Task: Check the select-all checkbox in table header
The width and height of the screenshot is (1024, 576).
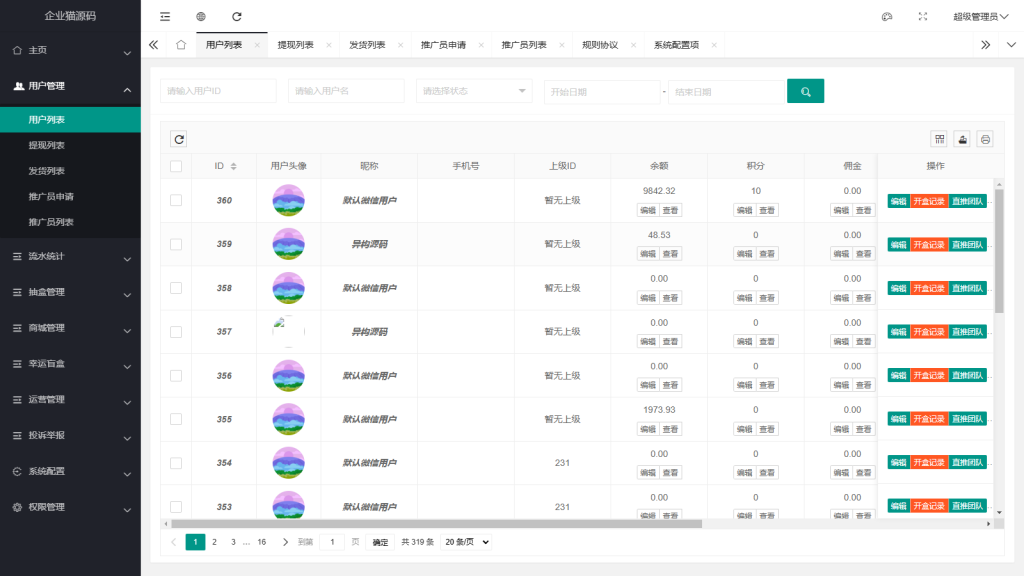Action: point(176,166)
